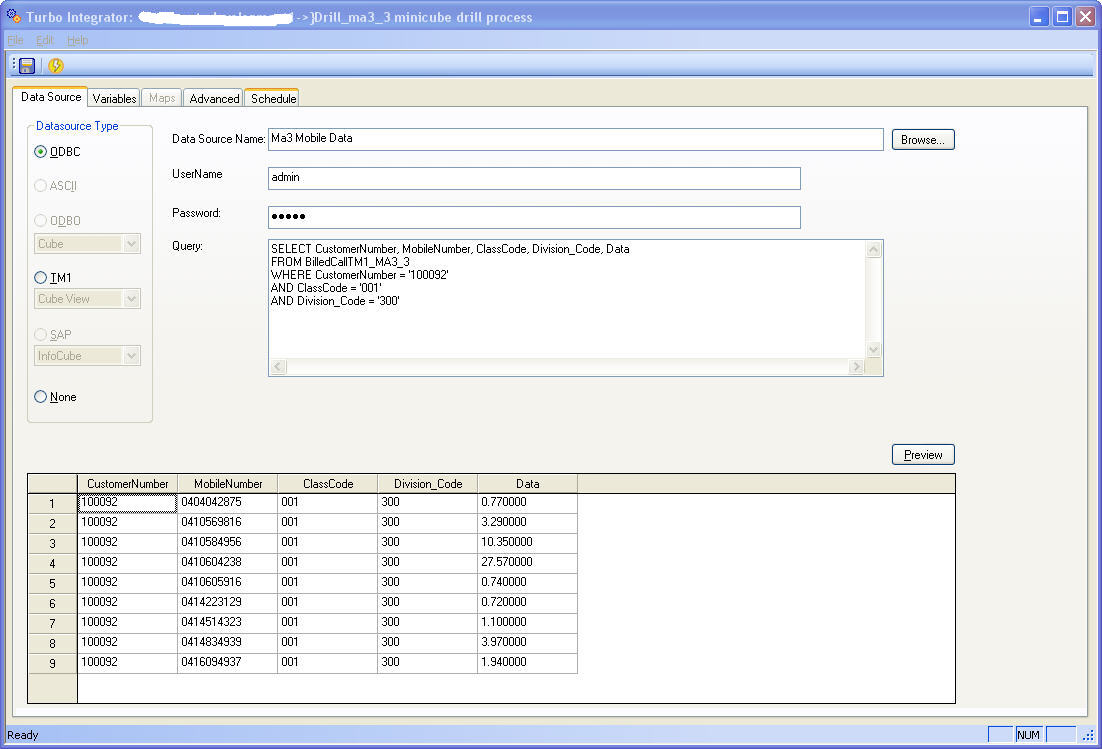Click the Run process lightning icon
This screenshot has height=749, width=1102.
pos(56,66)
